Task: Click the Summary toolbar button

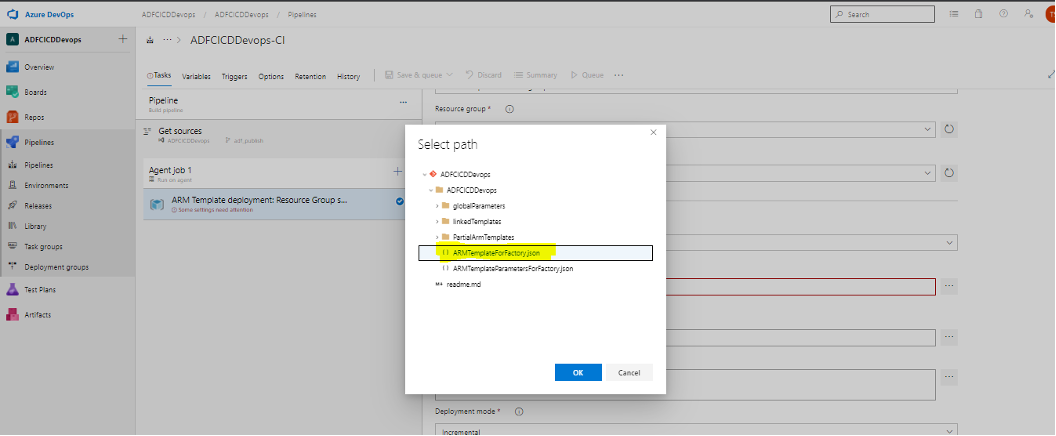Action: click(535, 75)
